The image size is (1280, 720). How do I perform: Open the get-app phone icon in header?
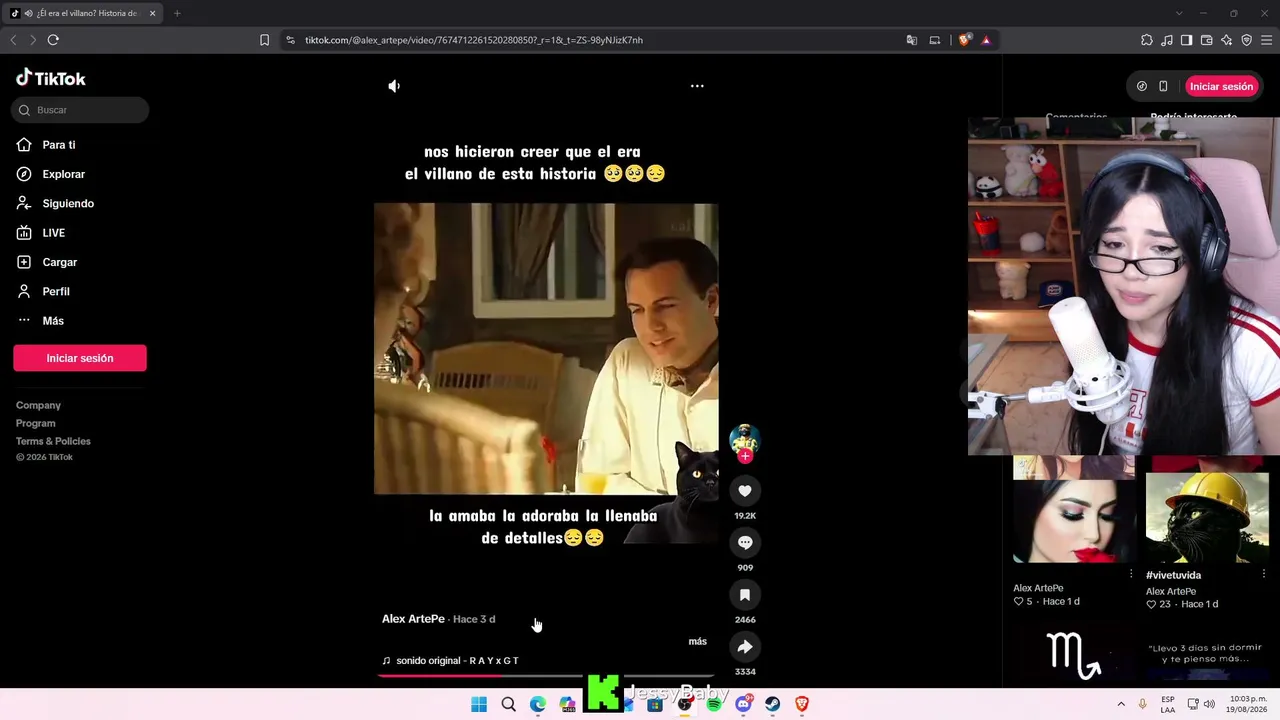(x=1163, y=86)
